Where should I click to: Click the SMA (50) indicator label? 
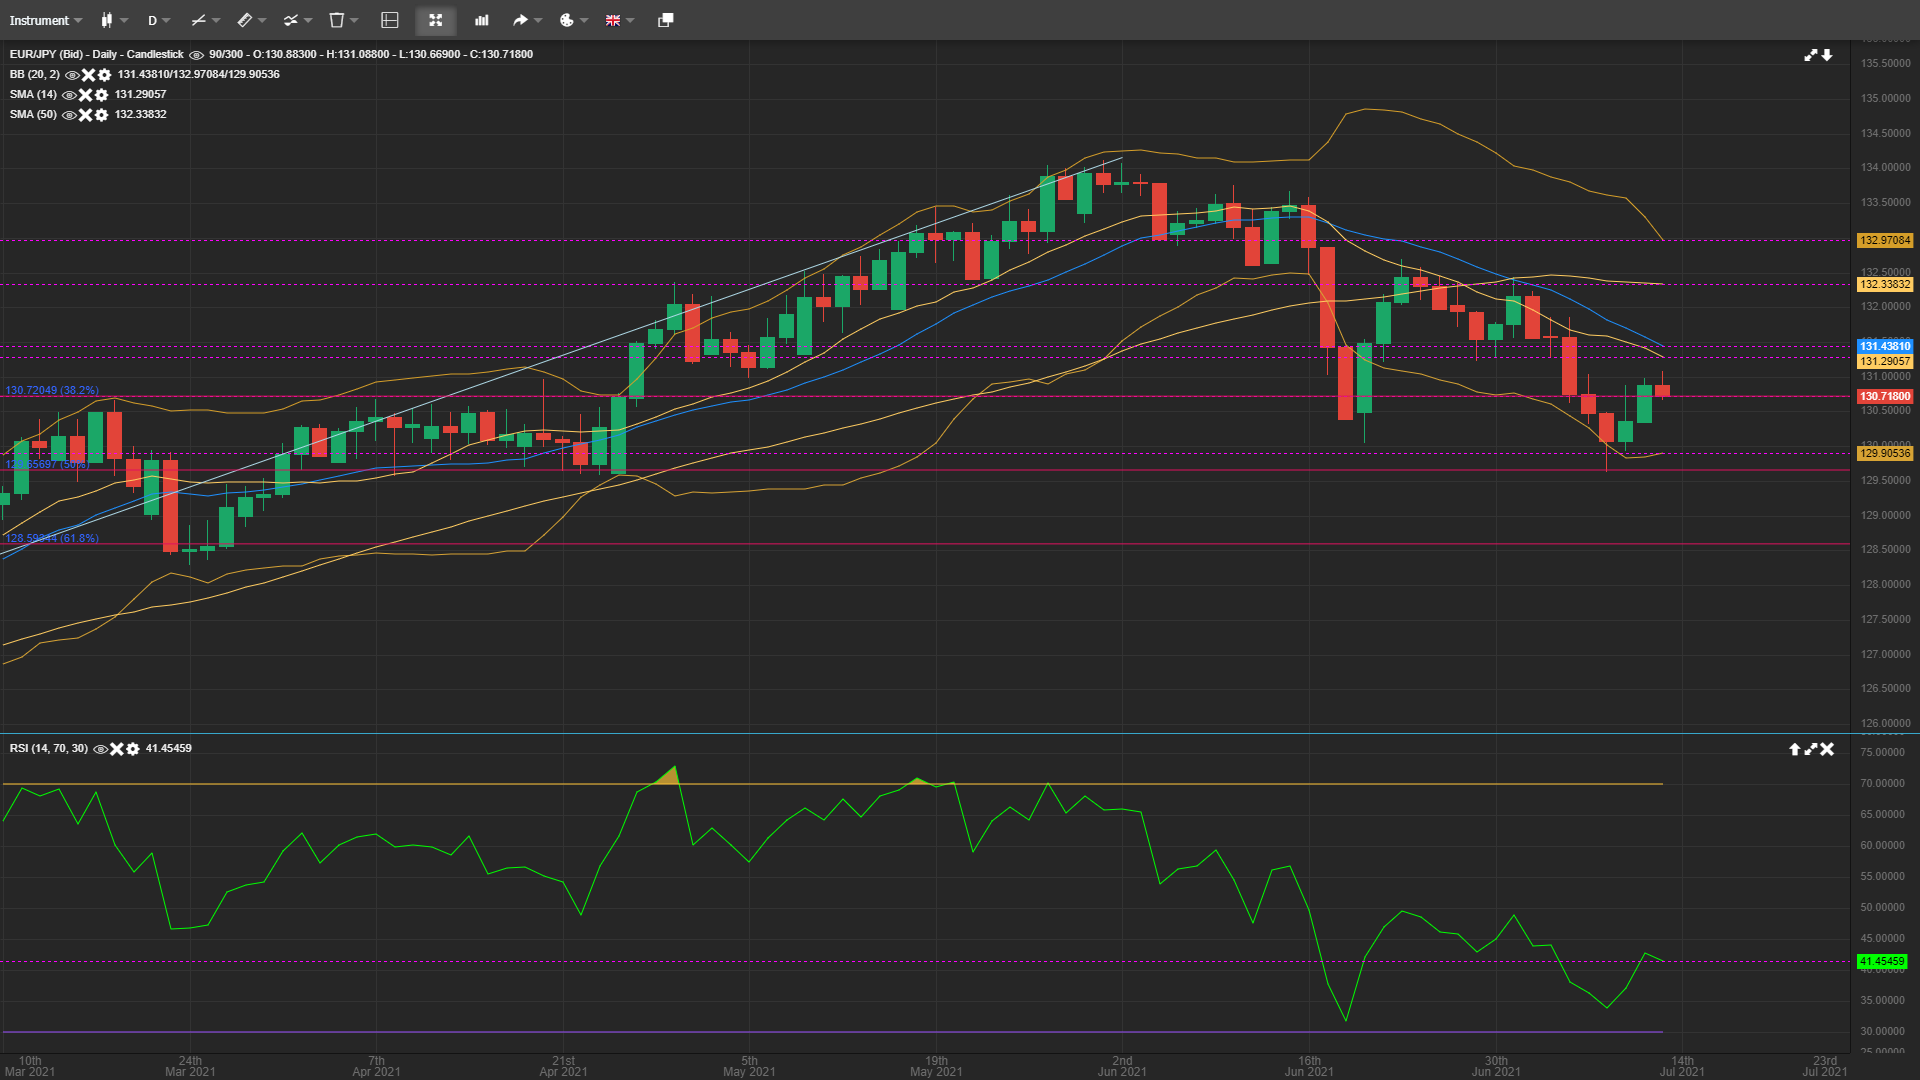tap(33, 114)
